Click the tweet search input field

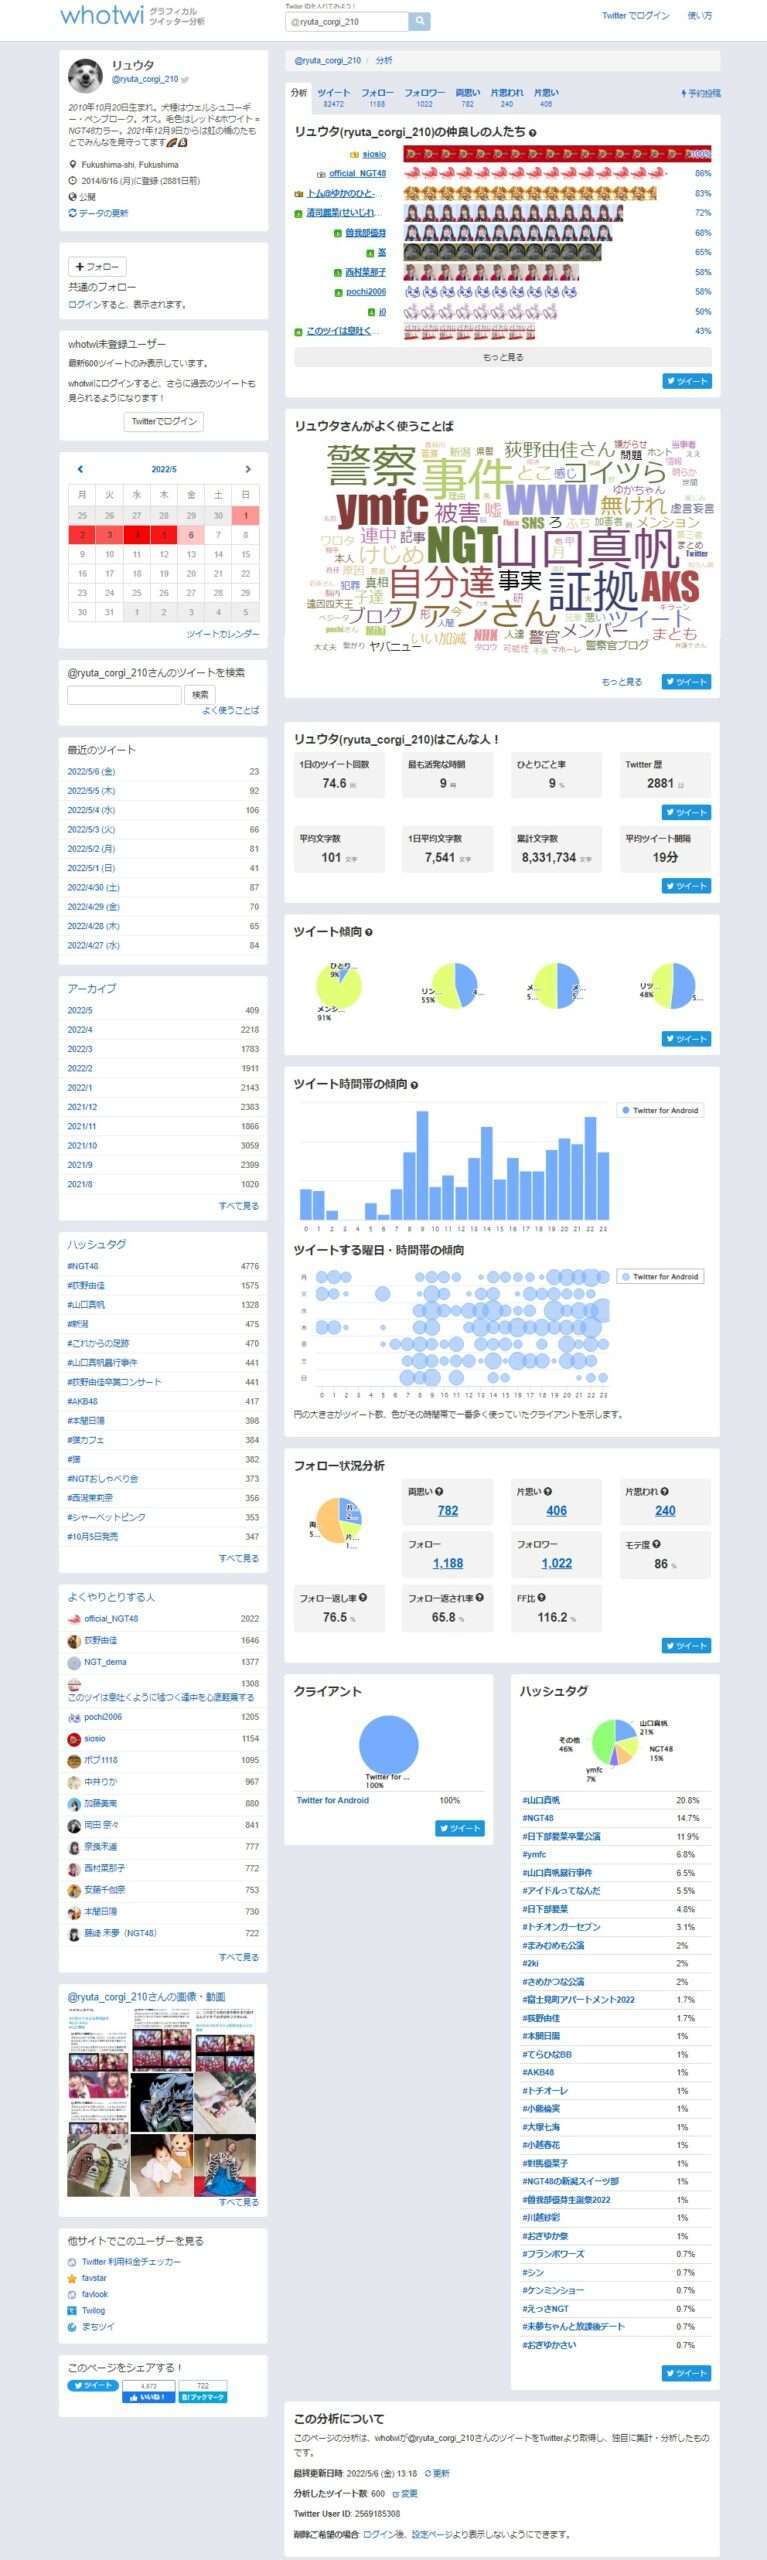click(x=124, y=694)
